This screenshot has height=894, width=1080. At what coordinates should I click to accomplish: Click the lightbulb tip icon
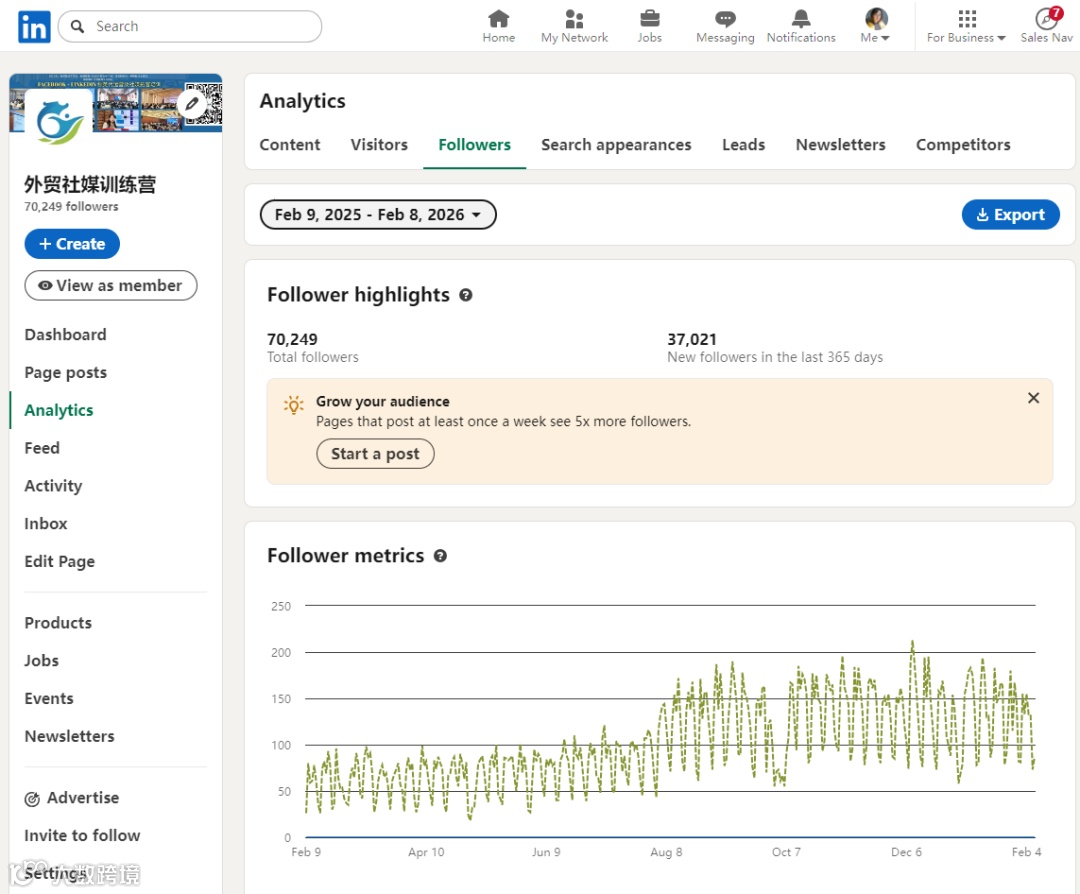pos(293,404)
